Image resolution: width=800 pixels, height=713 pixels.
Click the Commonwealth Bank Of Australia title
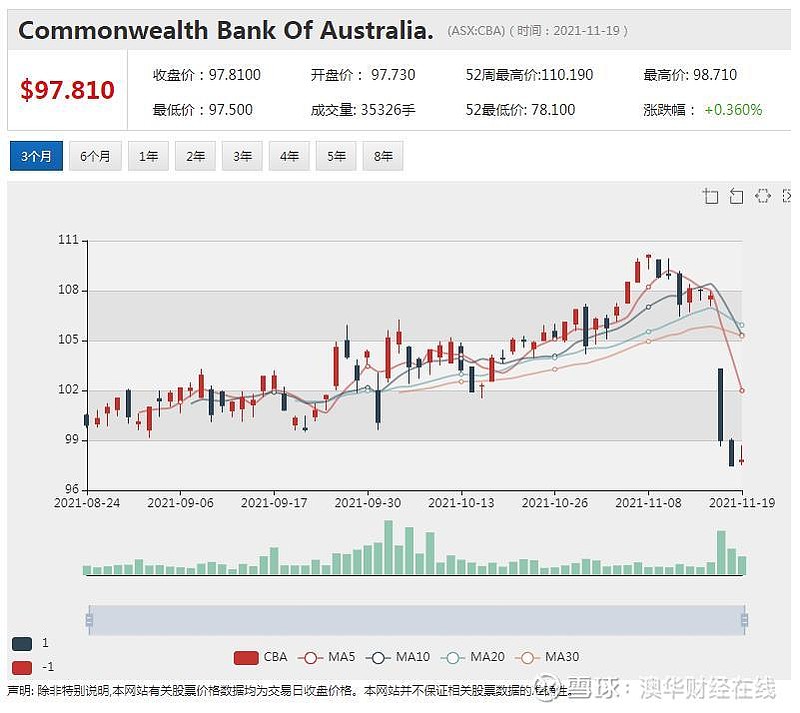pos(226,30)
